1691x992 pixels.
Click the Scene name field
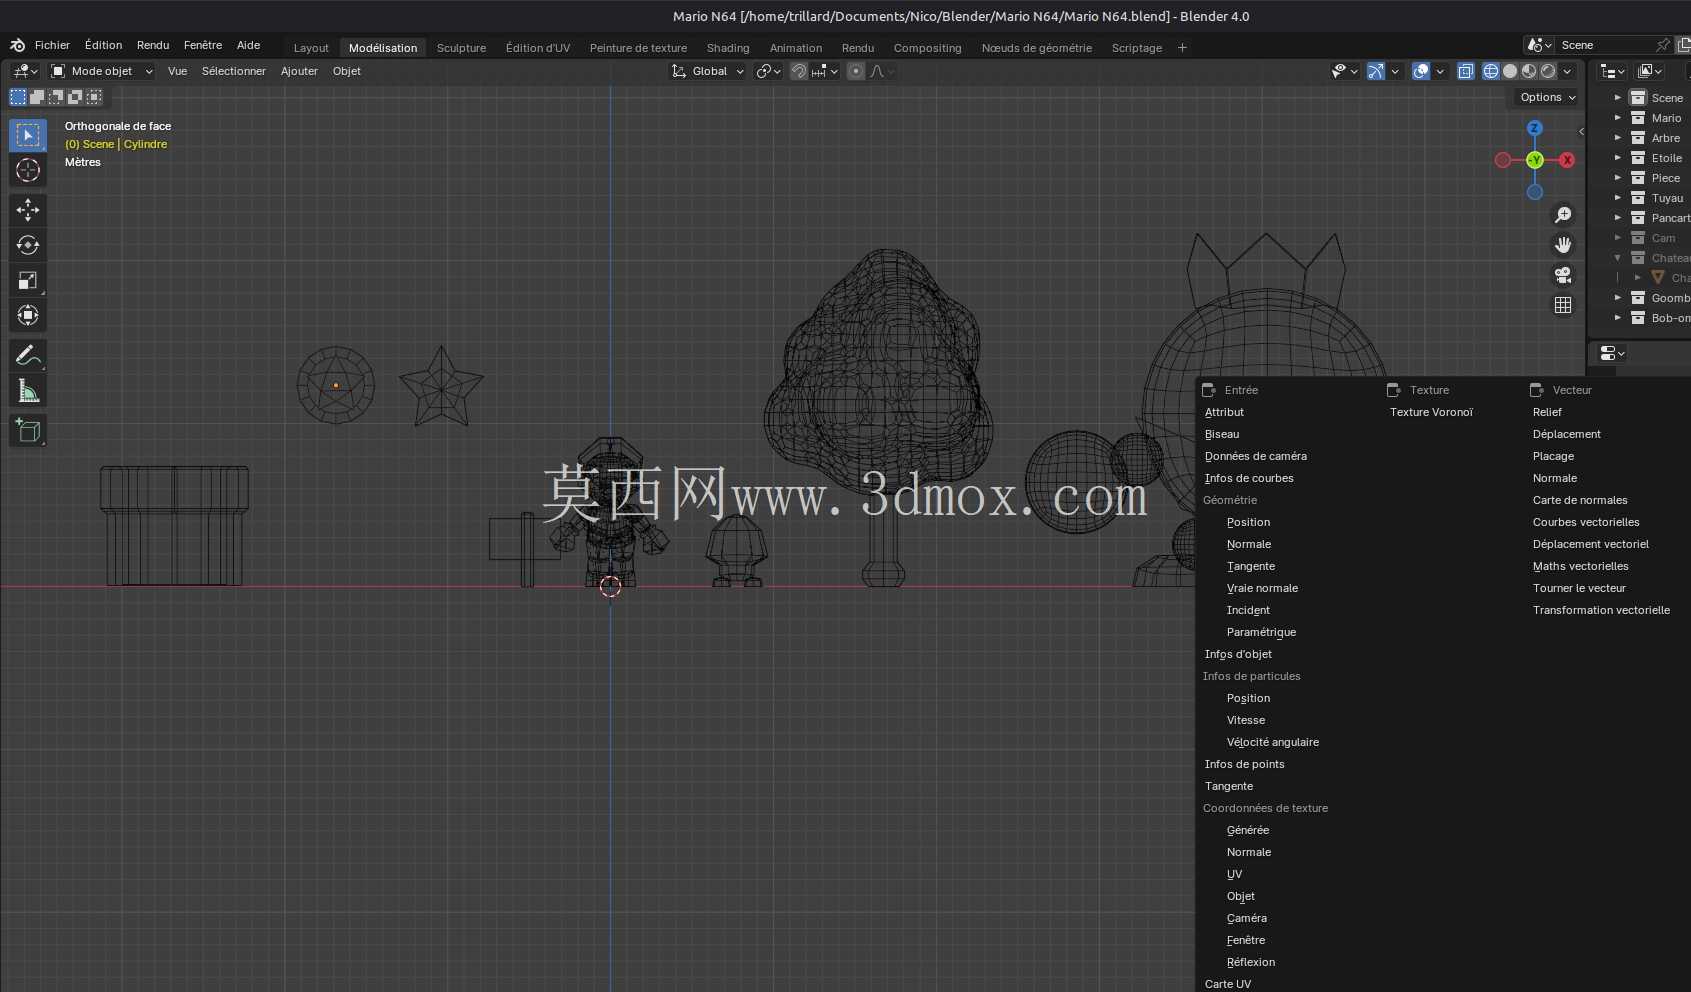(1606, 45)
